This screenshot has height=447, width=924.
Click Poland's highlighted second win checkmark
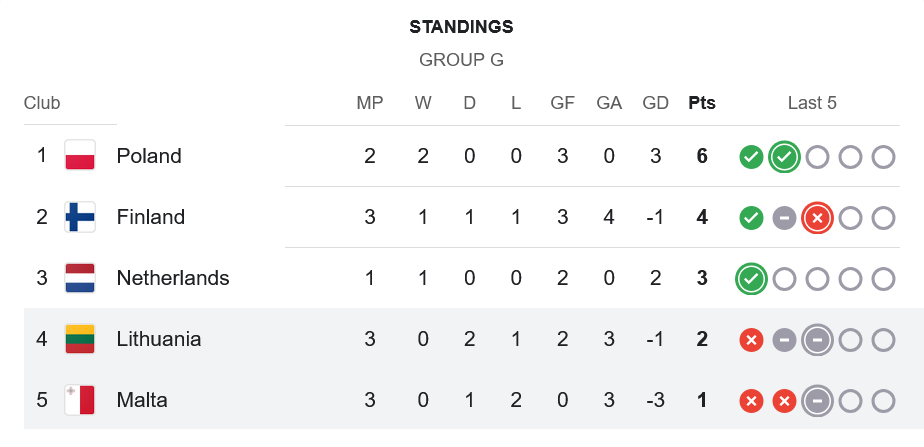[x=784, y=157]
